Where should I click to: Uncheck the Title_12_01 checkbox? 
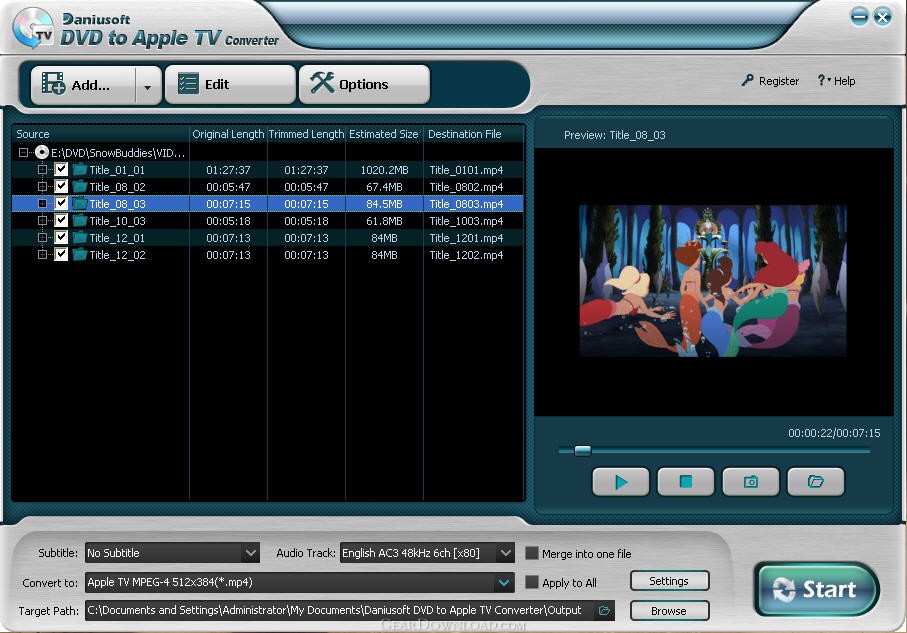(x=61, y=237)
